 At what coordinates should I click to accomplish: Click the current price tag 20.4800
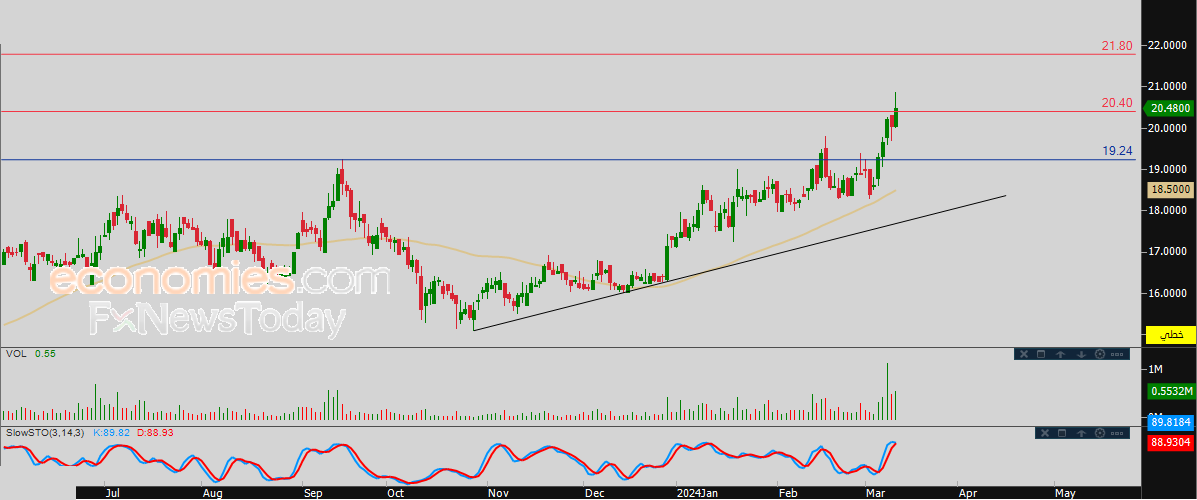1171,109
